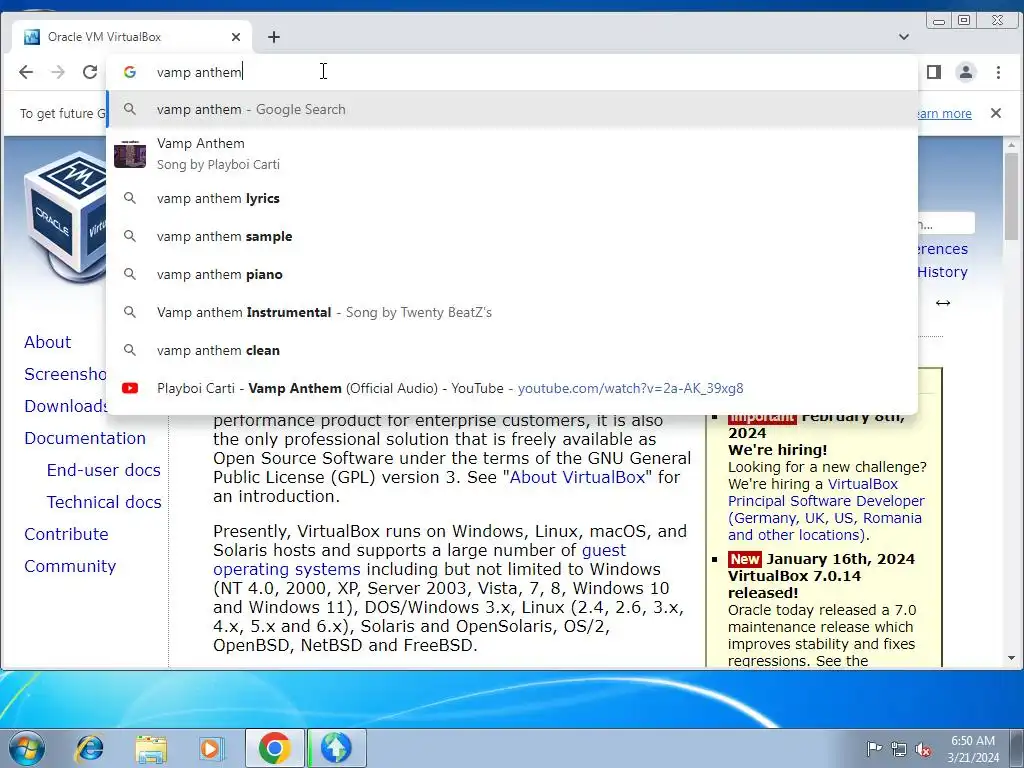
Task: Select 'Vamp anthem Instrumental' suggestion
Action: tap(512, 312)
